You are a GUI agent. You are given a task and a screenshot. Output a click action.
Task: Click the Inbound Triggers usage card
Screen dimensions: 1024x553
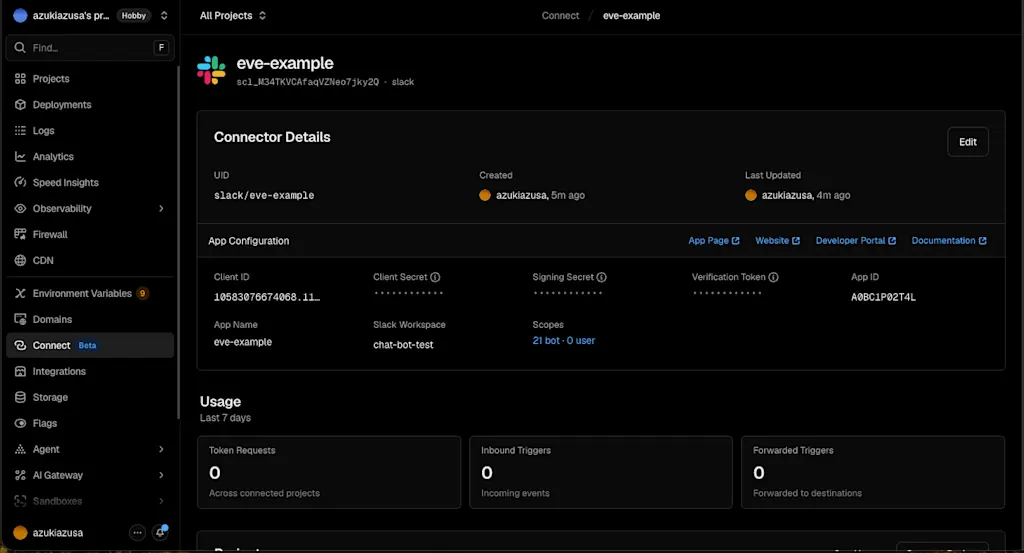pyautogui.click(x=601, y=472)
